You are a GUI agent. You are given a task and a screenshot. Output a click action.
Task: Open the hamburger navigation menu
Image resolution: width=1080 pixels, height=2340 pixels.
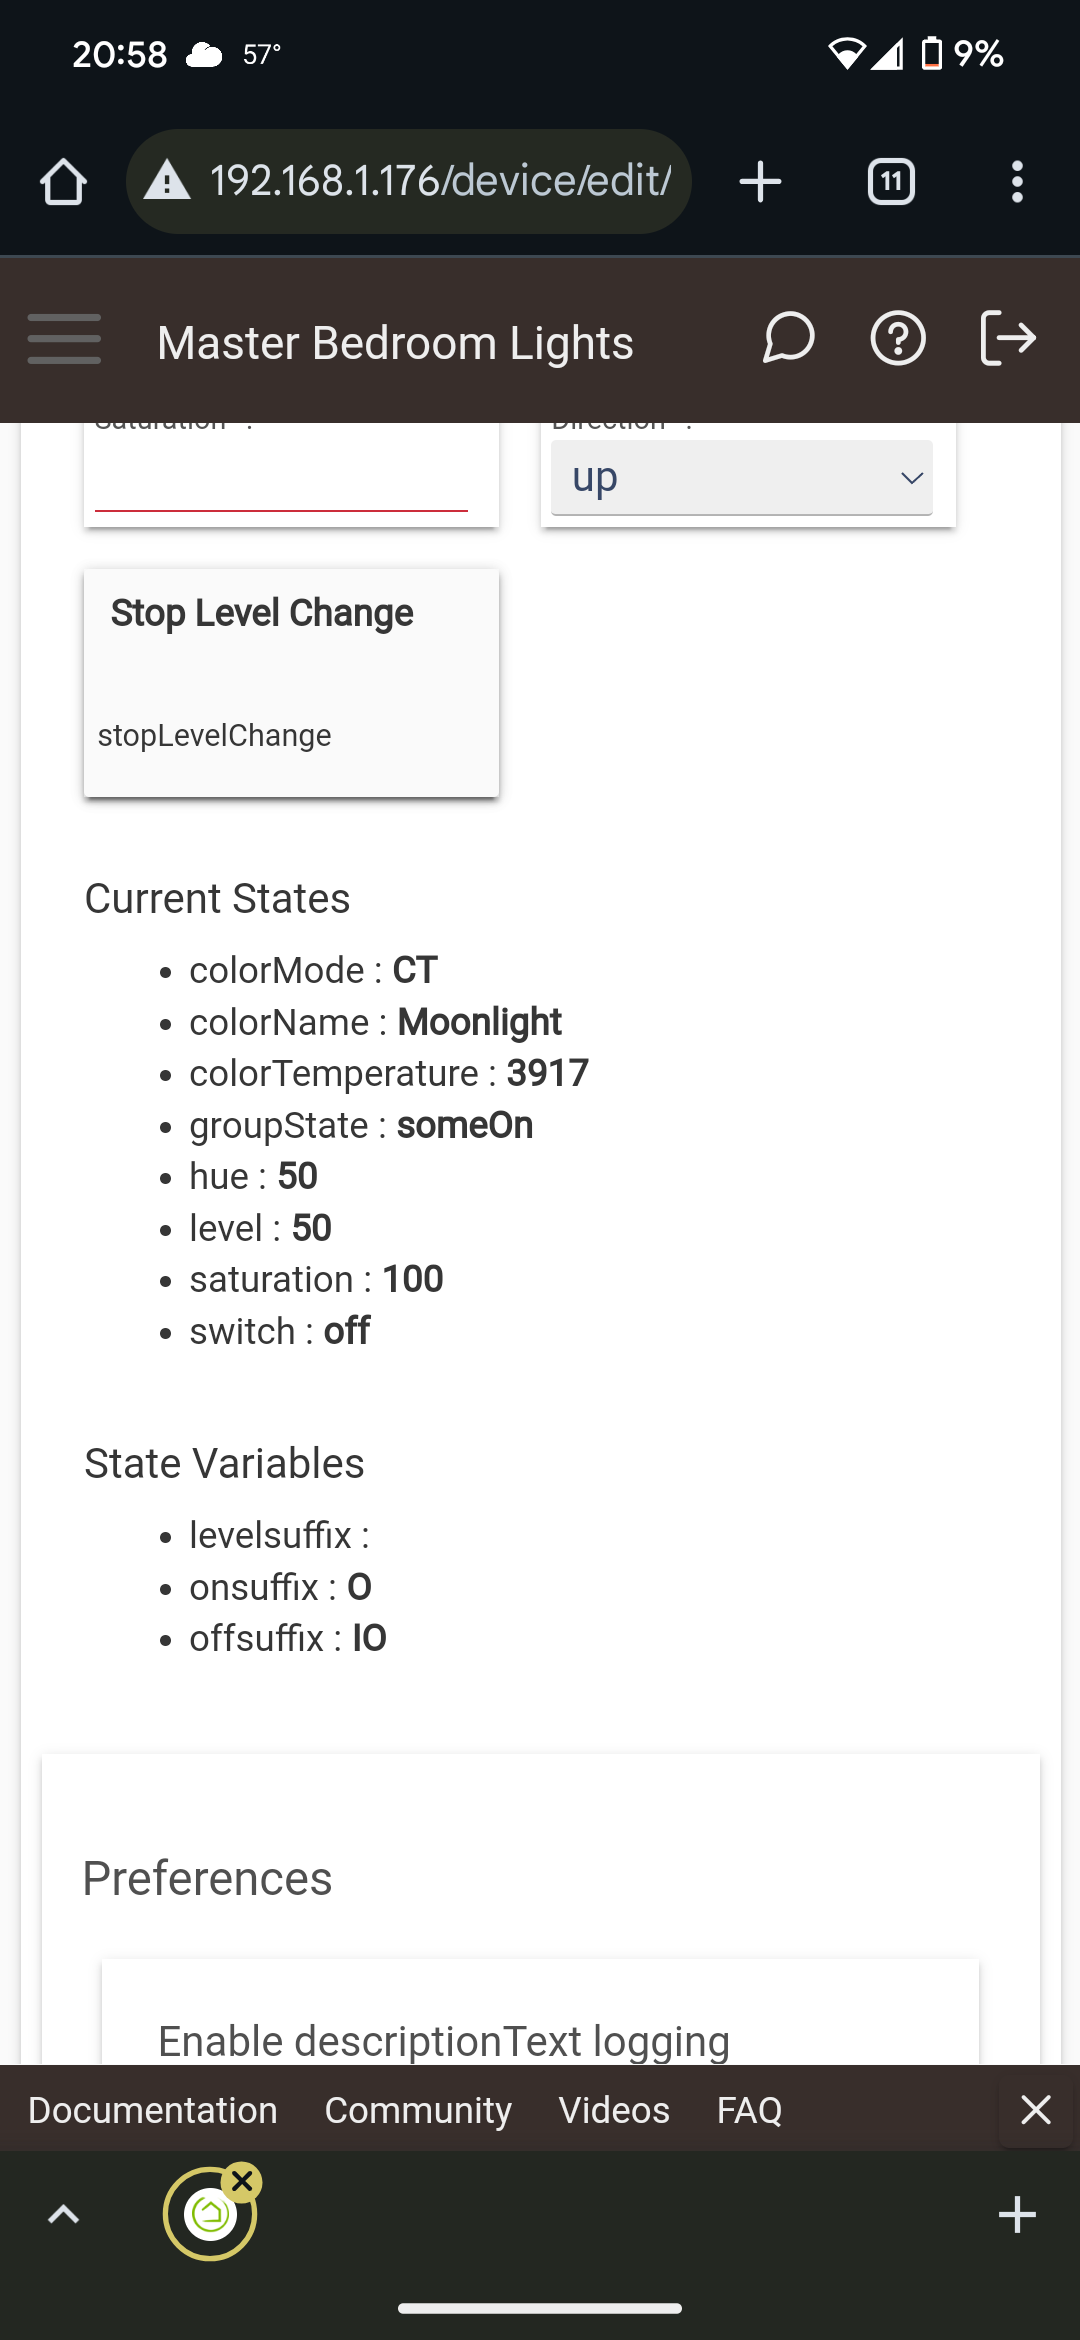(x=64, y=339)
